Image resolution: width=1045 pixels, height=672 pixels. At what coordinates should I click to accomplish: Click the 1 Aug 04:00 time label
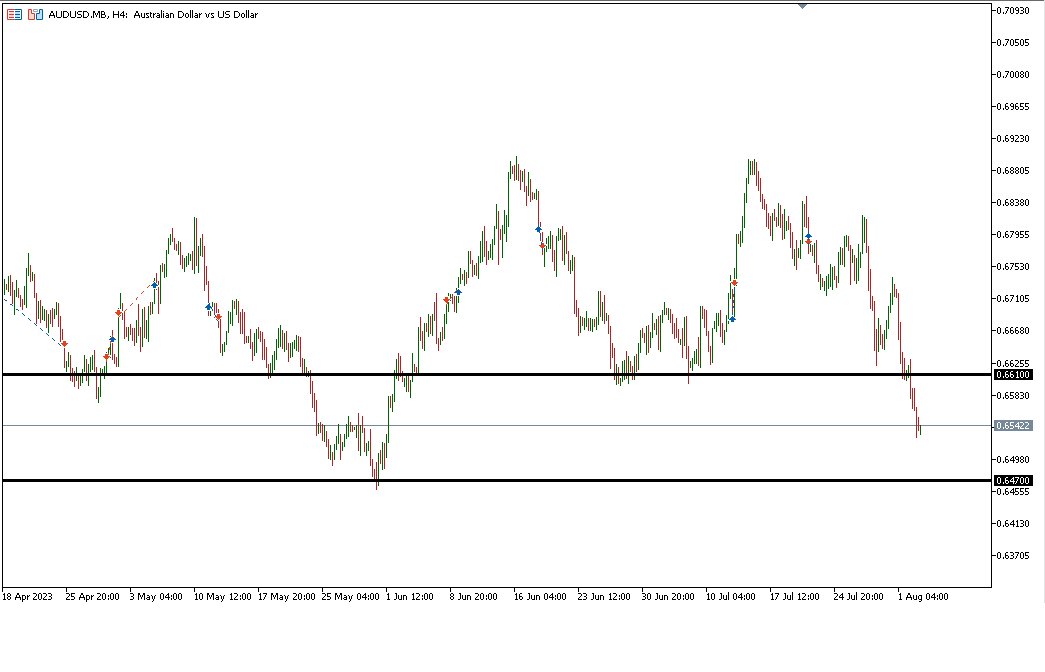(x=923, y=597)
